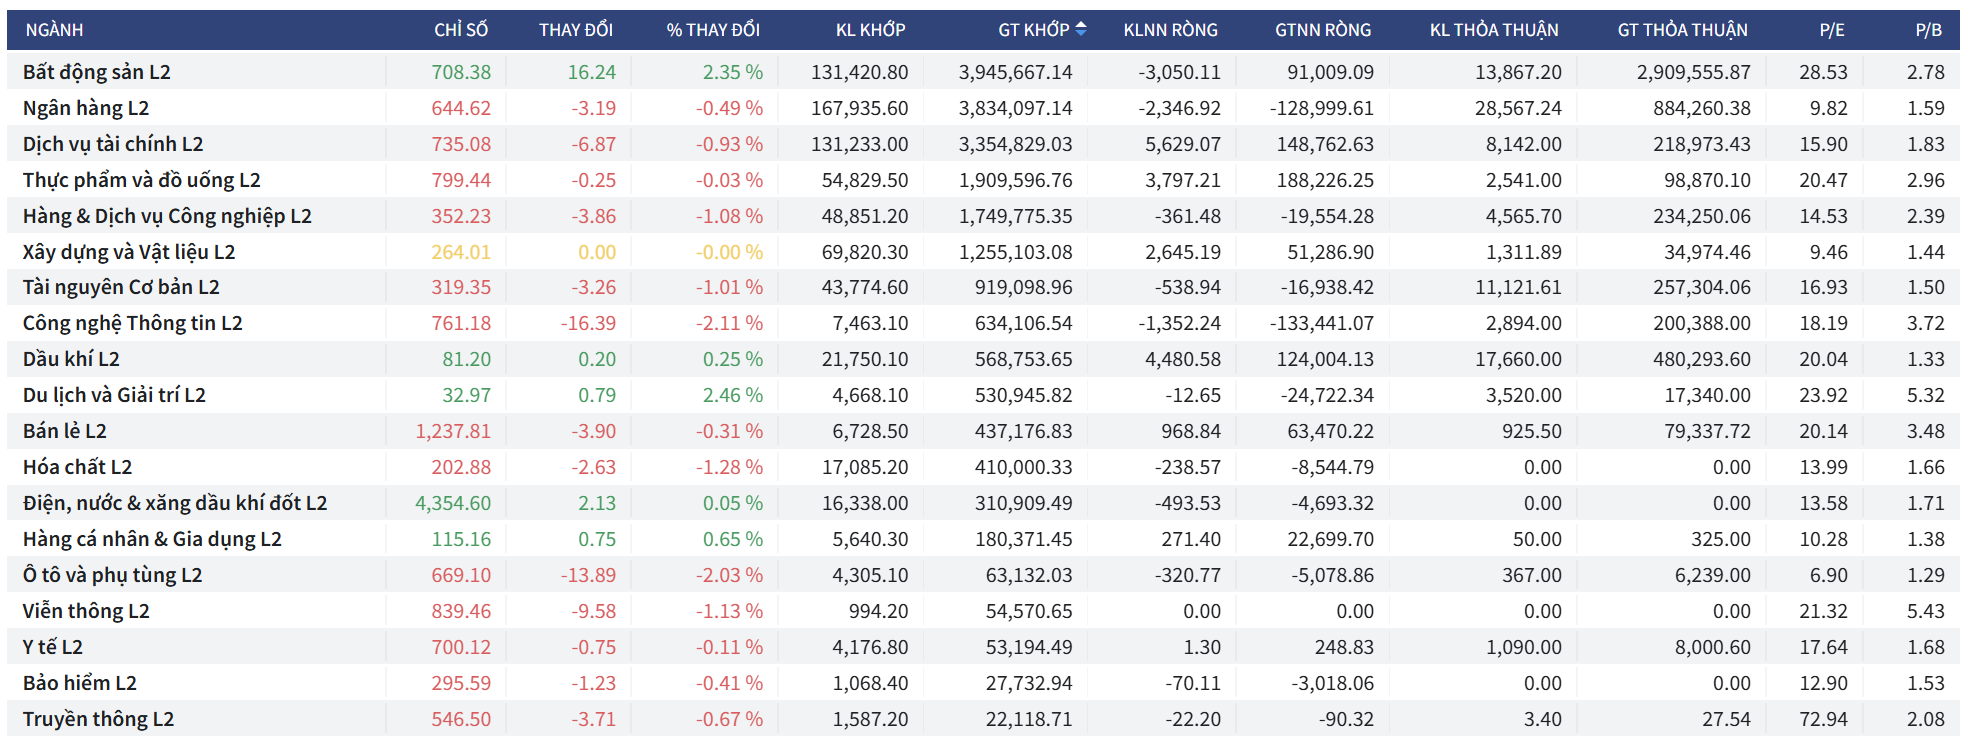This screenshot has height=749, width=1980.
Task: Select the Dầu khí L2 row
Action: click(71, 359)
